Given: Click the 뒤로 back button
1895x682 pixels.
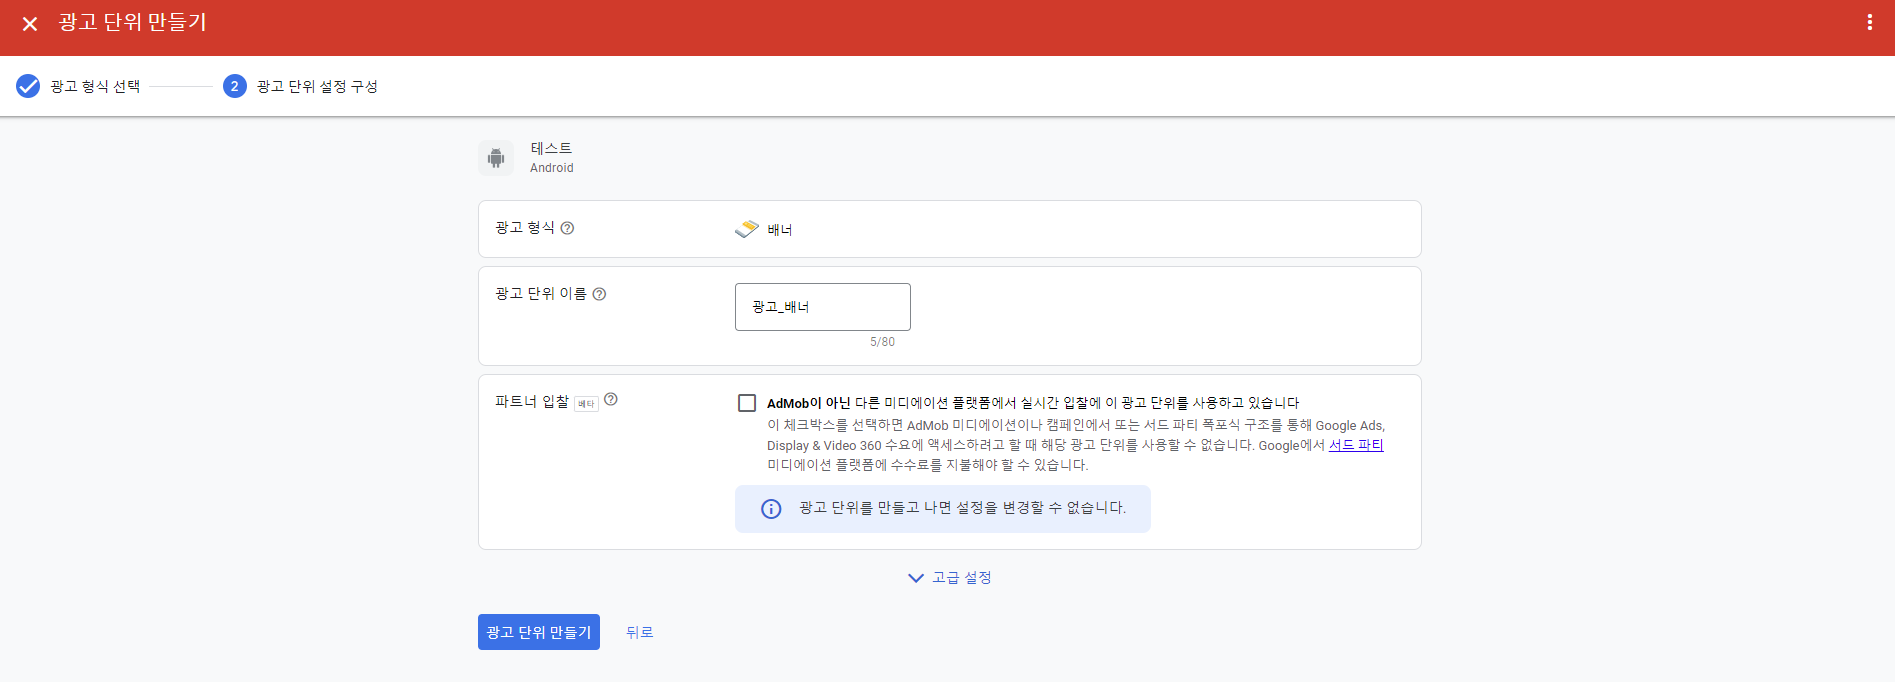Looking at the screenshot, I should 640,632.
